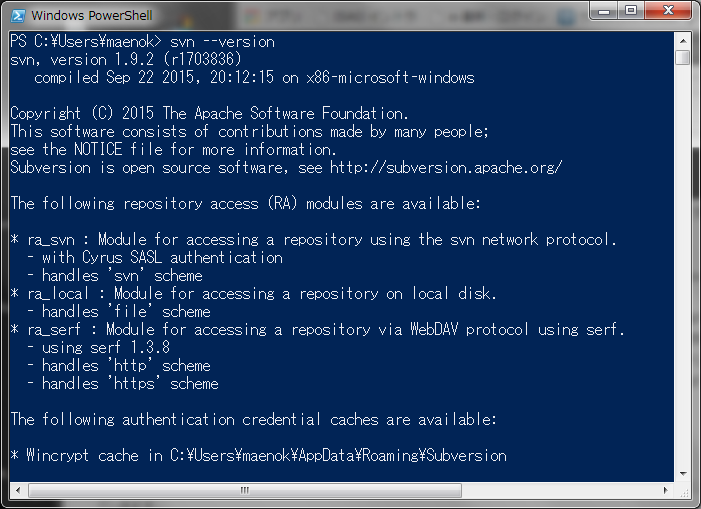Click the vertical scrollbar down arrow
701x509 pixels.
[x=682, y=474]
